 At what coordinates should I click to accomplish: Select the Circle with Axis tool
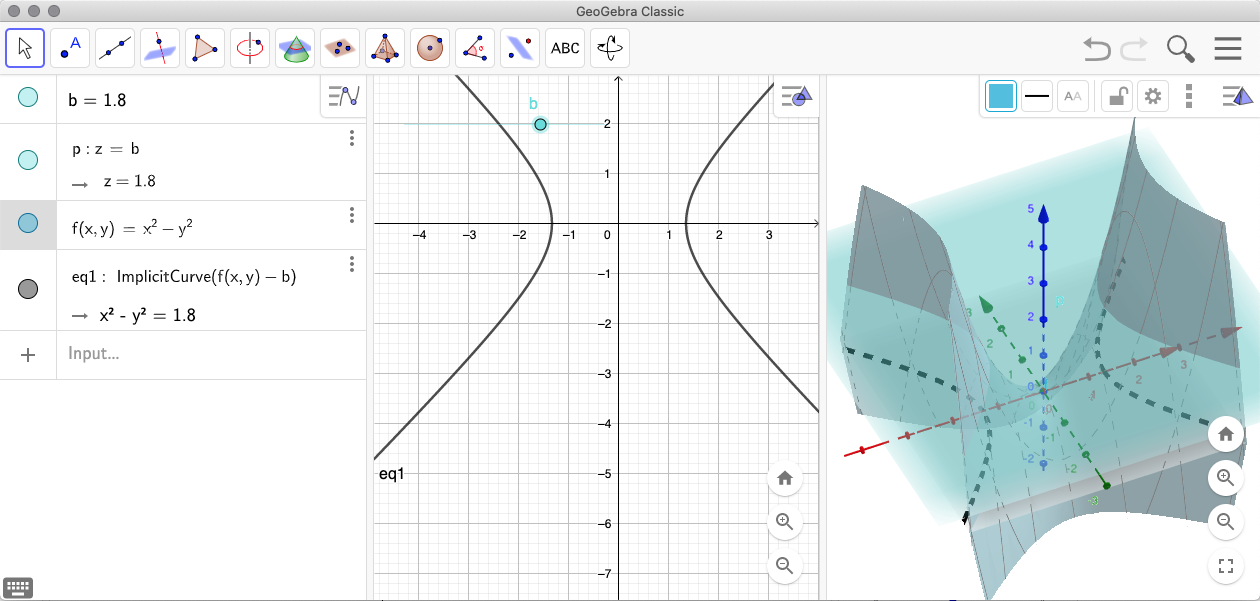250,47
